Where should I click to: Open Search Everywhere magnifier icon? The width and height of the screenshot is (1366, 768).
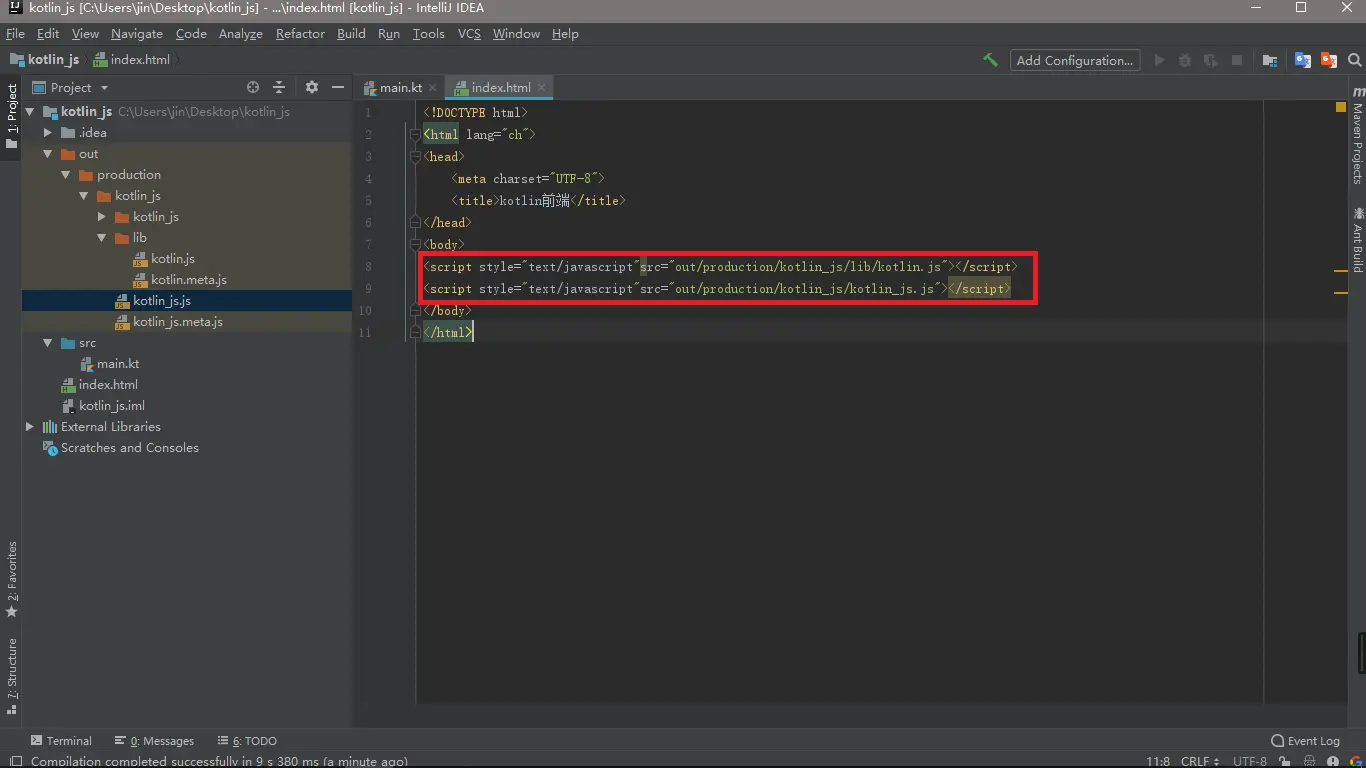tap(1354, 60)
